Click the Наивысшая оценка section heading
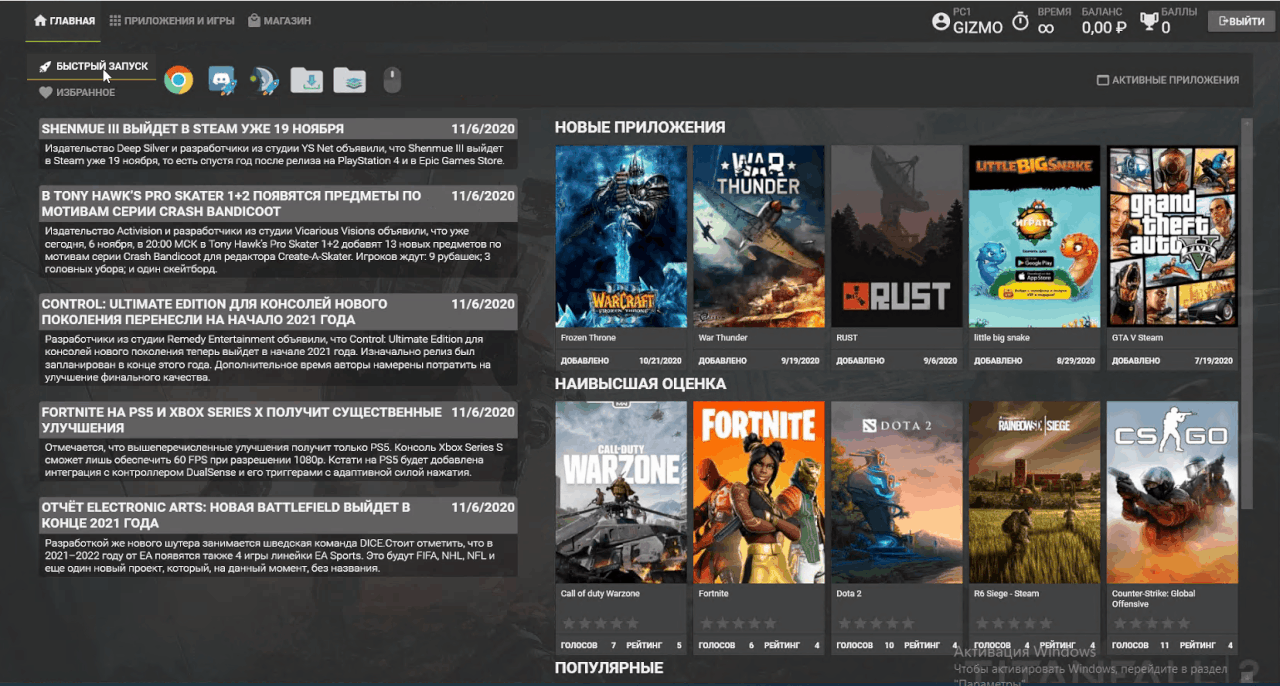 (640, 384)
